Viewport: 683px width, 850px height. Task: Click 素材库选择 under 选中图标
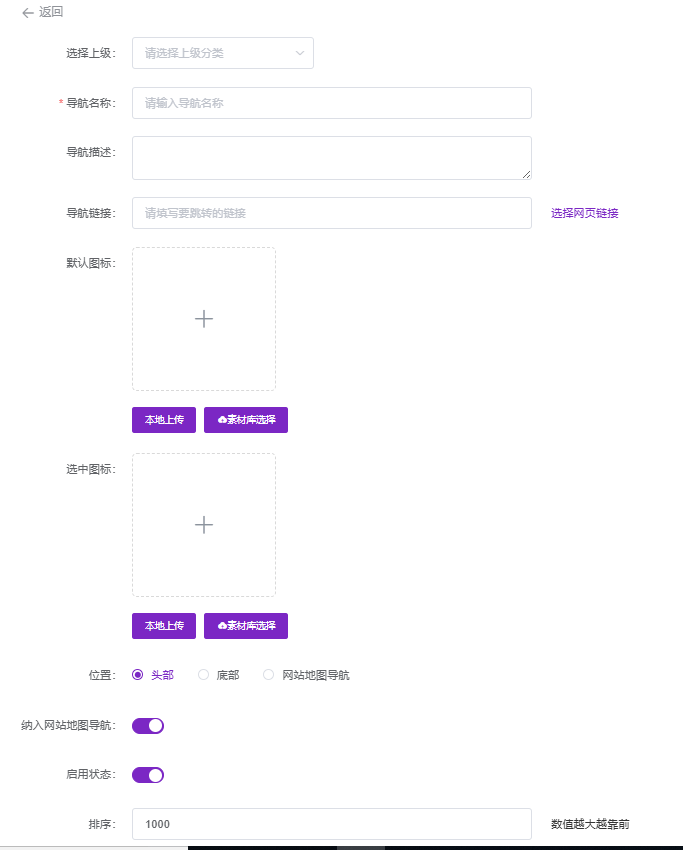coord(246,626)
